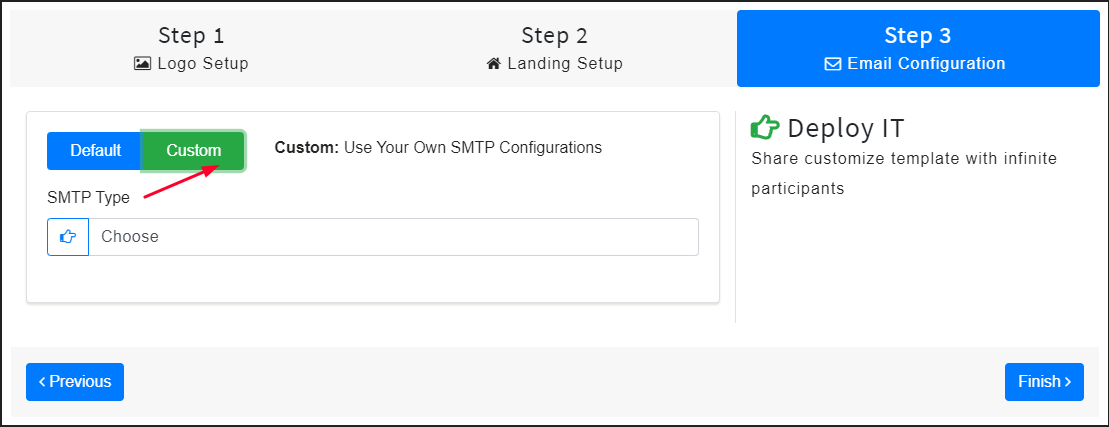Click the left chevron on the Previous button
Image resolution: width=1109 pixels, height=427 pixels.
[42, 382]
